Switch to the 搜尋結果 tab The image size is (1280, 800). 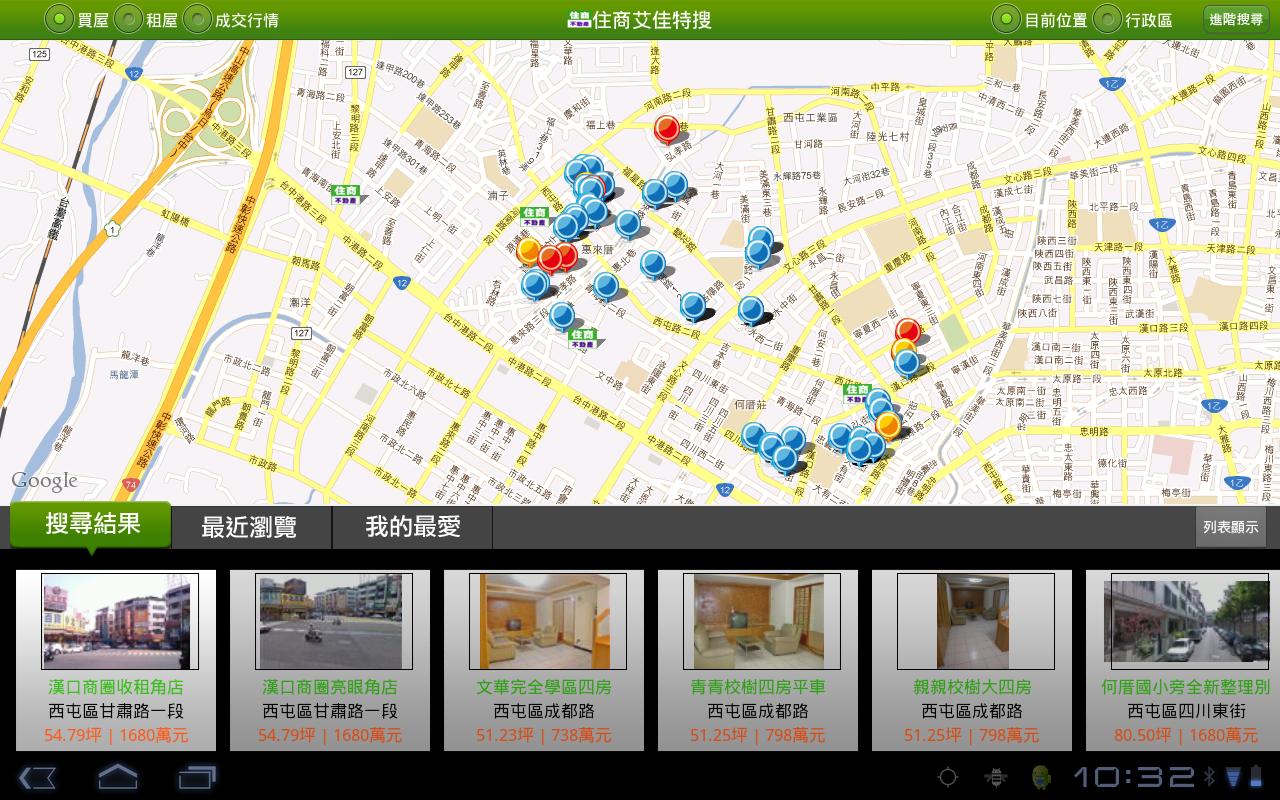[92, 524]
